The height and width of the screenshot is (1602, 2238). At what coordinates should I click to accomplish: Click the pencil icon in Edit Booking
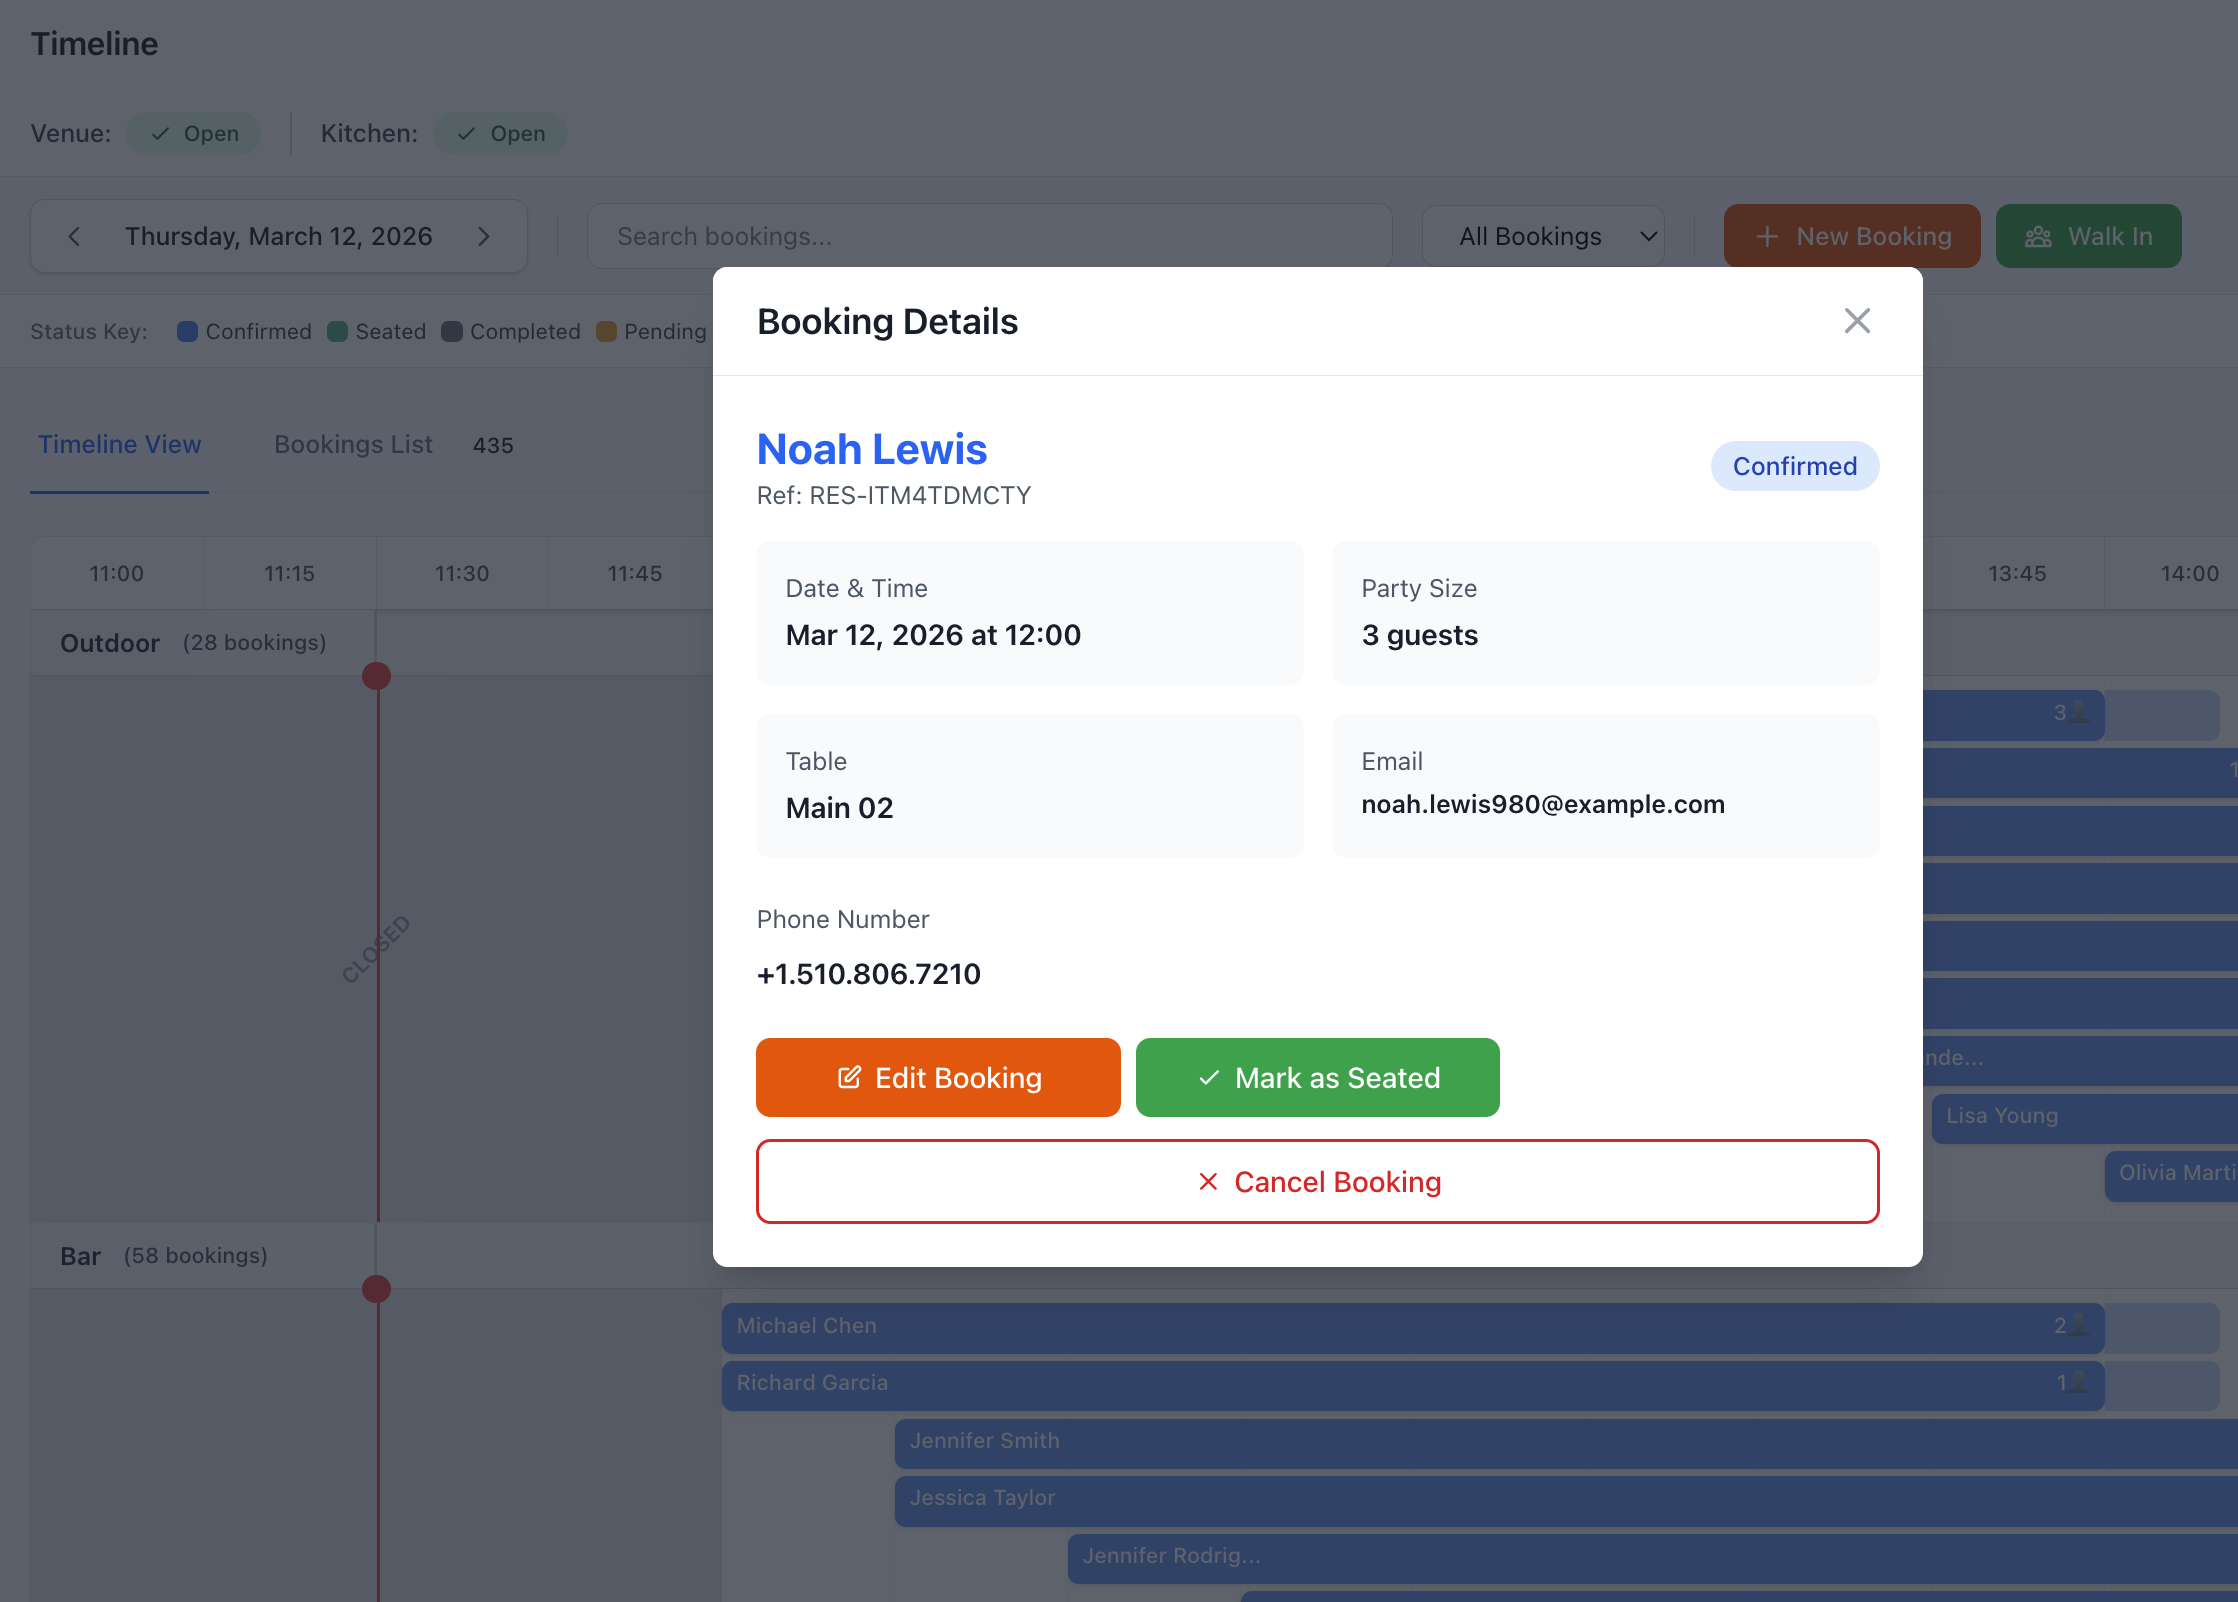coord(849,1077)
